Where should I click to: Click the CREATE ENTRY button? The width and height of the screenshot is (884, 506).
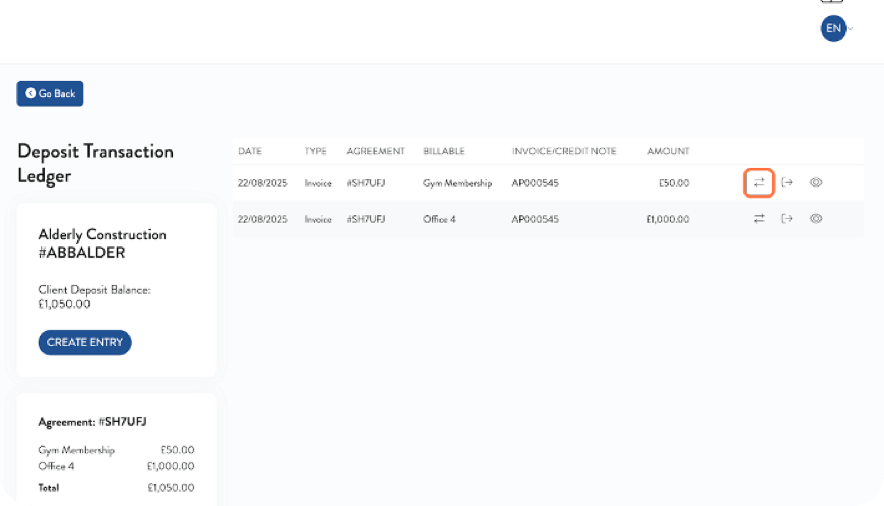pyautogui.click(x=85, y=342)
